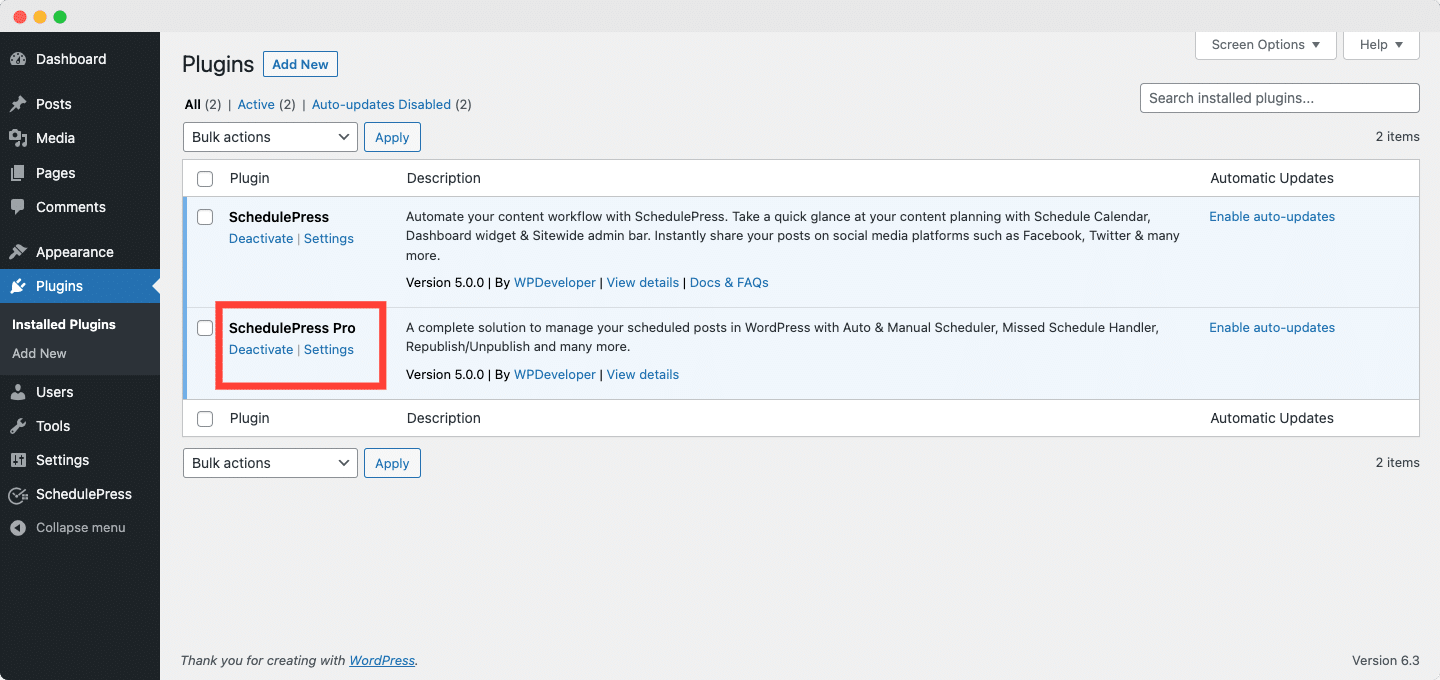
Task: Collapse the admin menu
Action: tap(81, 528)
